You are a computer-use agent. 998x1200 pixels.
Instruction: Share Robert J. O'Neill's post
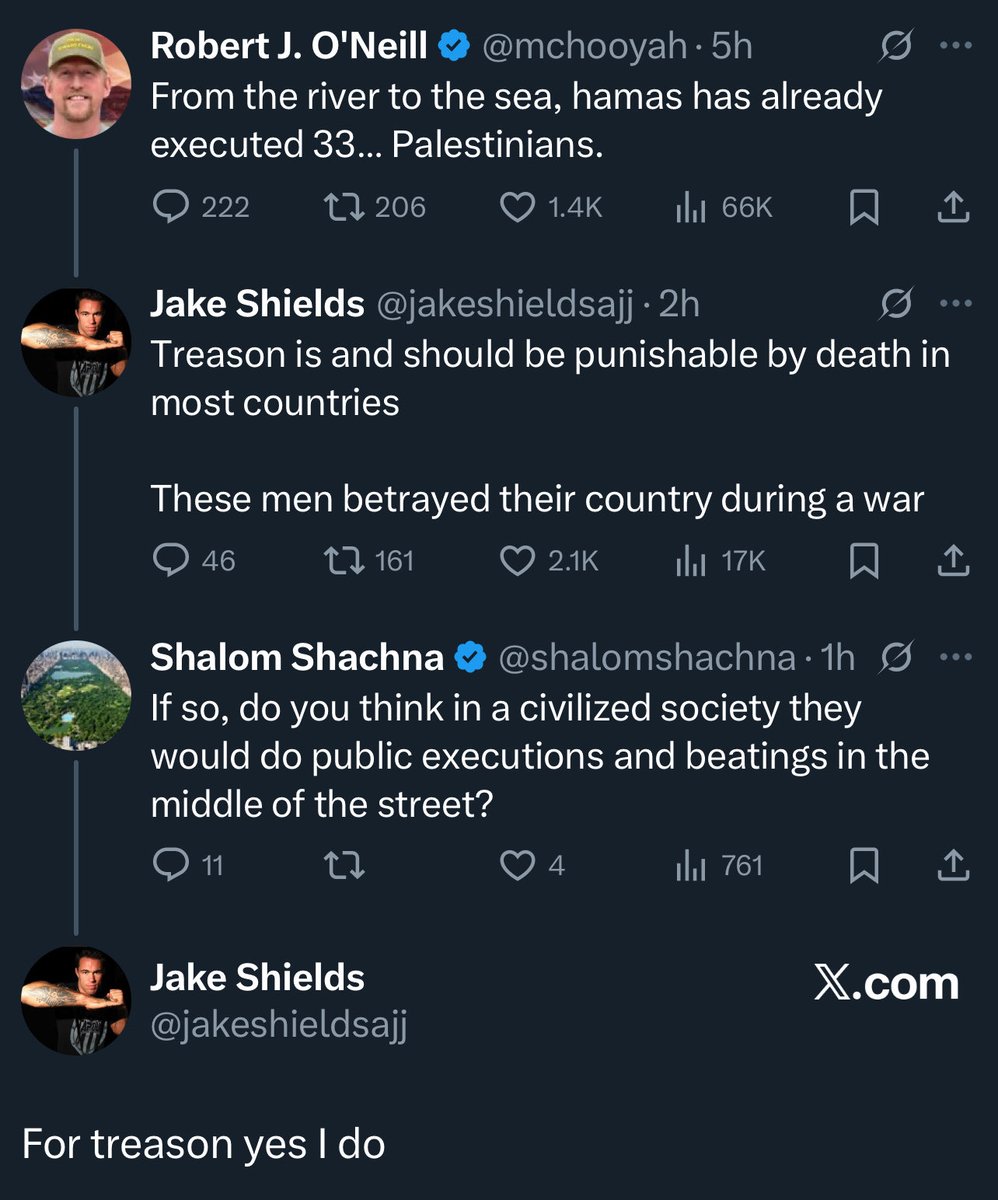953,207
